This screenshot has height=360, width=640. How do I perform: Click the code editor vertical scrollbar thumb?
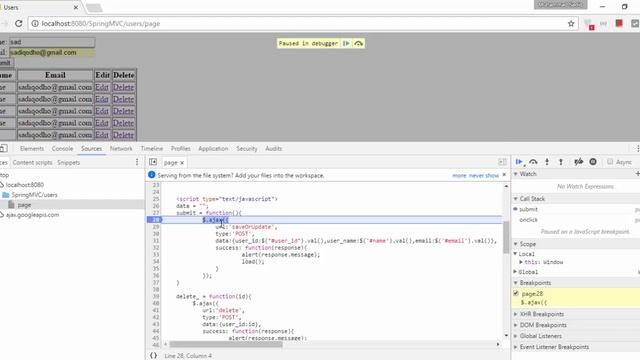click(x=506, y=237)
